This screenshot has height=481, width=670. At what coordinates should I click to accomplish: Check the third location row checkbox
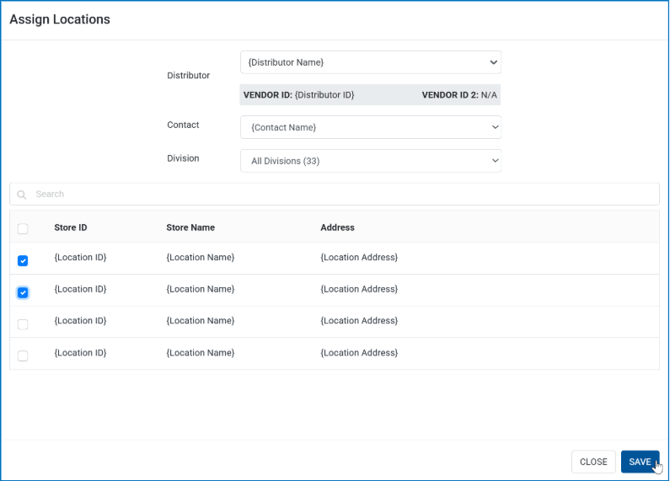(23, 324)
